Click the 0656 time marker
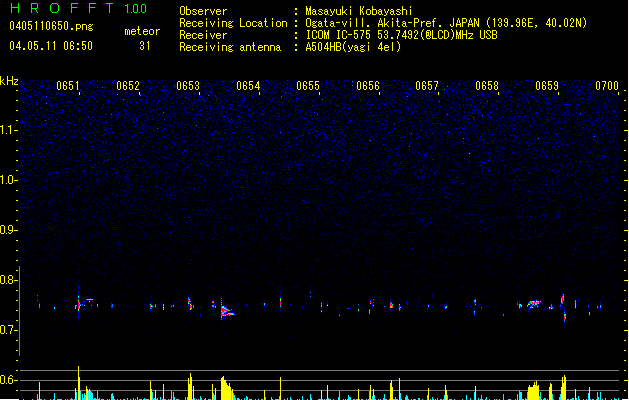The height and width of the screenshot is (400, 629). [367, 86]
